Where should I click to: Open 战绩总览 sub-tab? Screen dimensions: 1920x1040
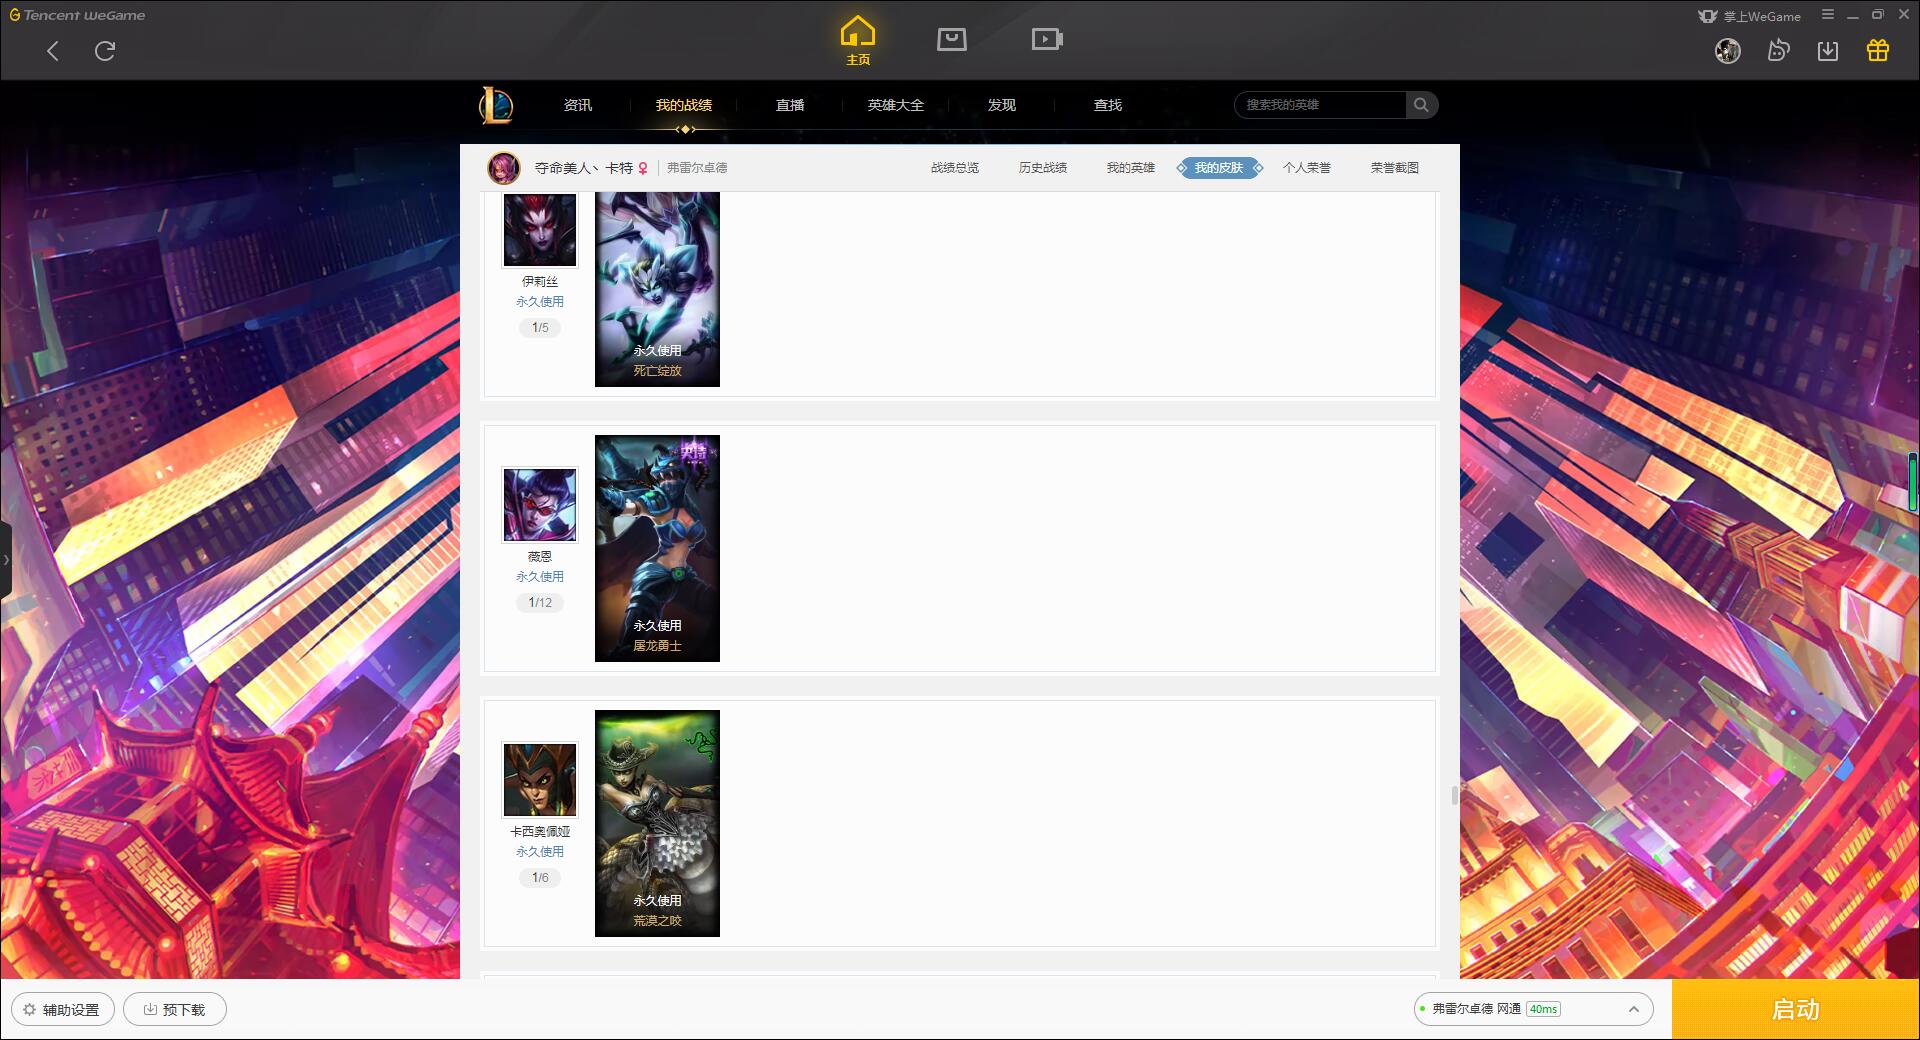[x=955, y=168]
